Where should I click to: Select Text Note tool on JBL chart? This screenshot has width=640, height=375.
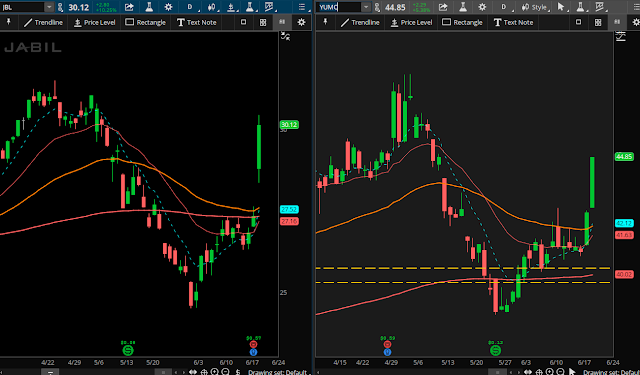[x=197, y=22]
